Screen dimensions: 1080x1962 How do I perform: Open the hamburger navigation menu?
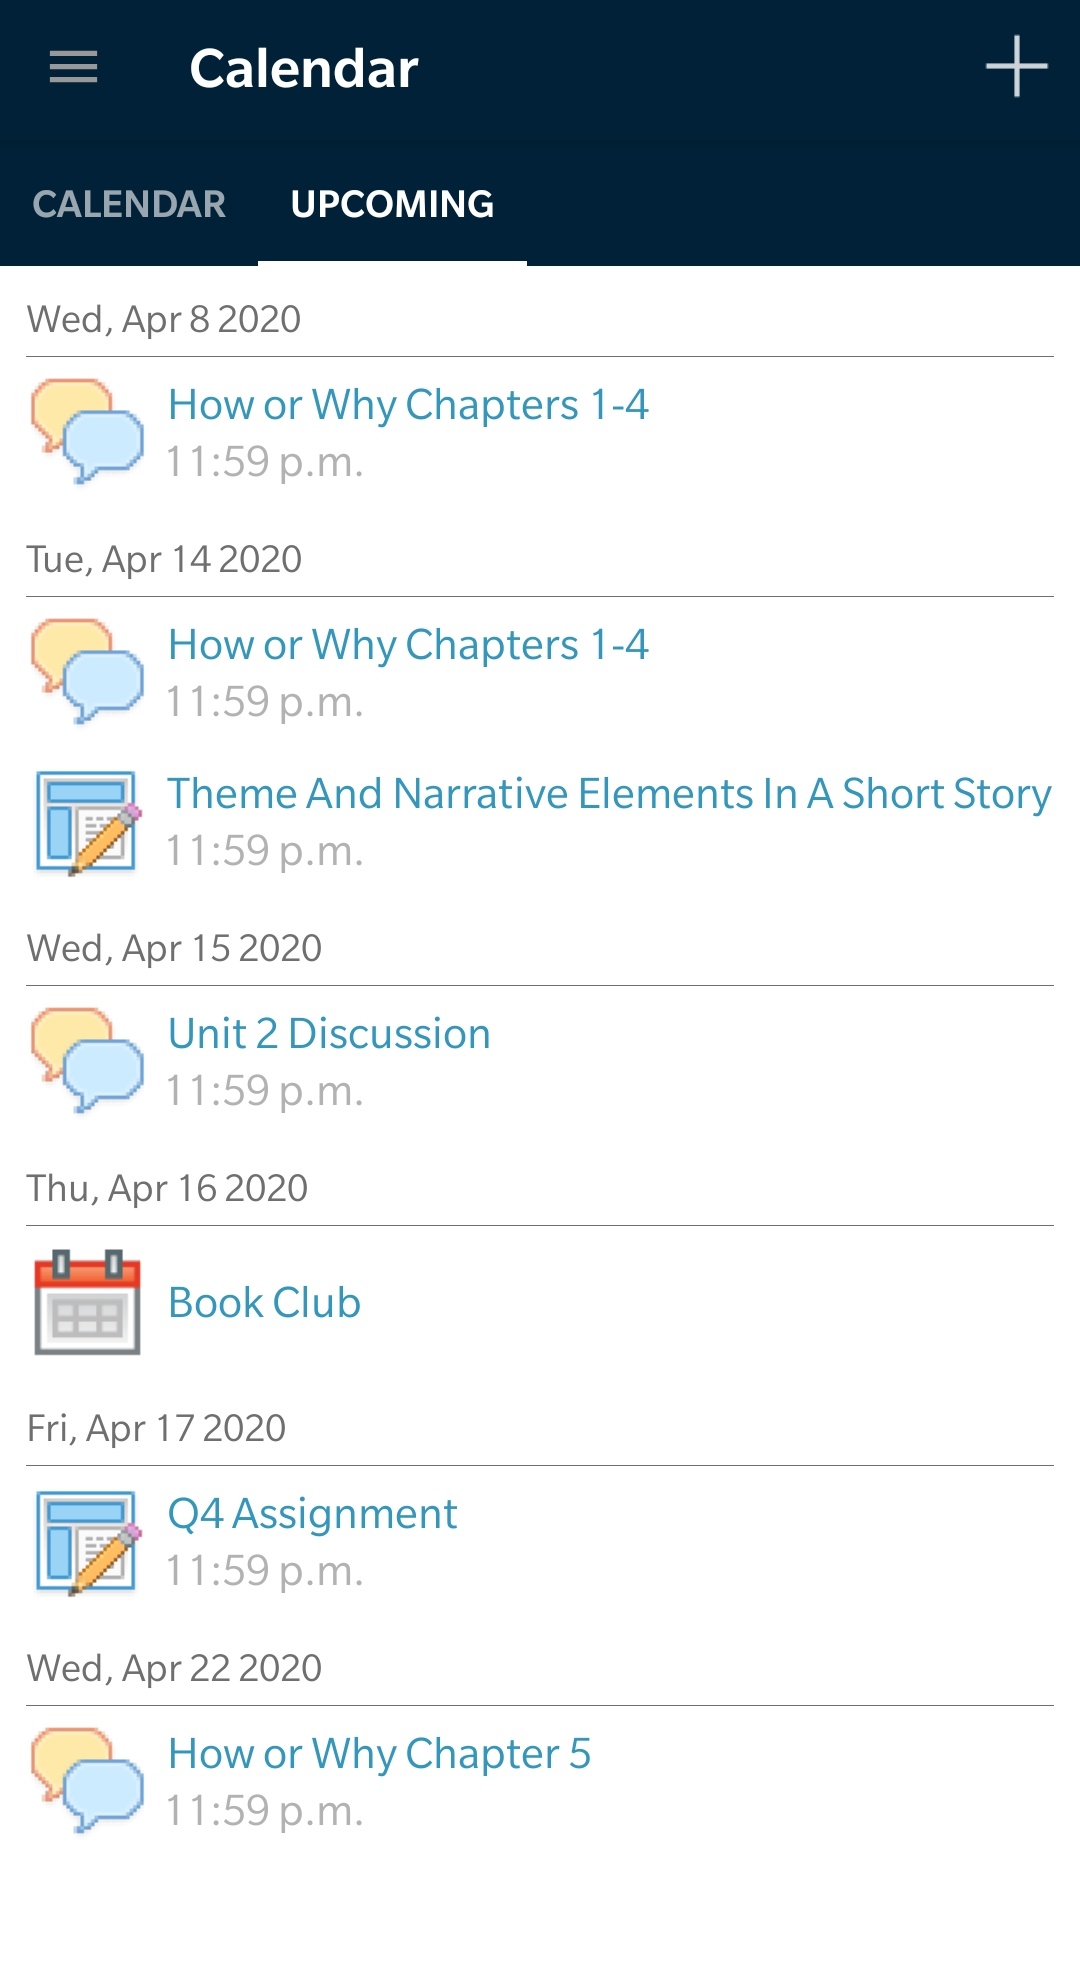74,68
